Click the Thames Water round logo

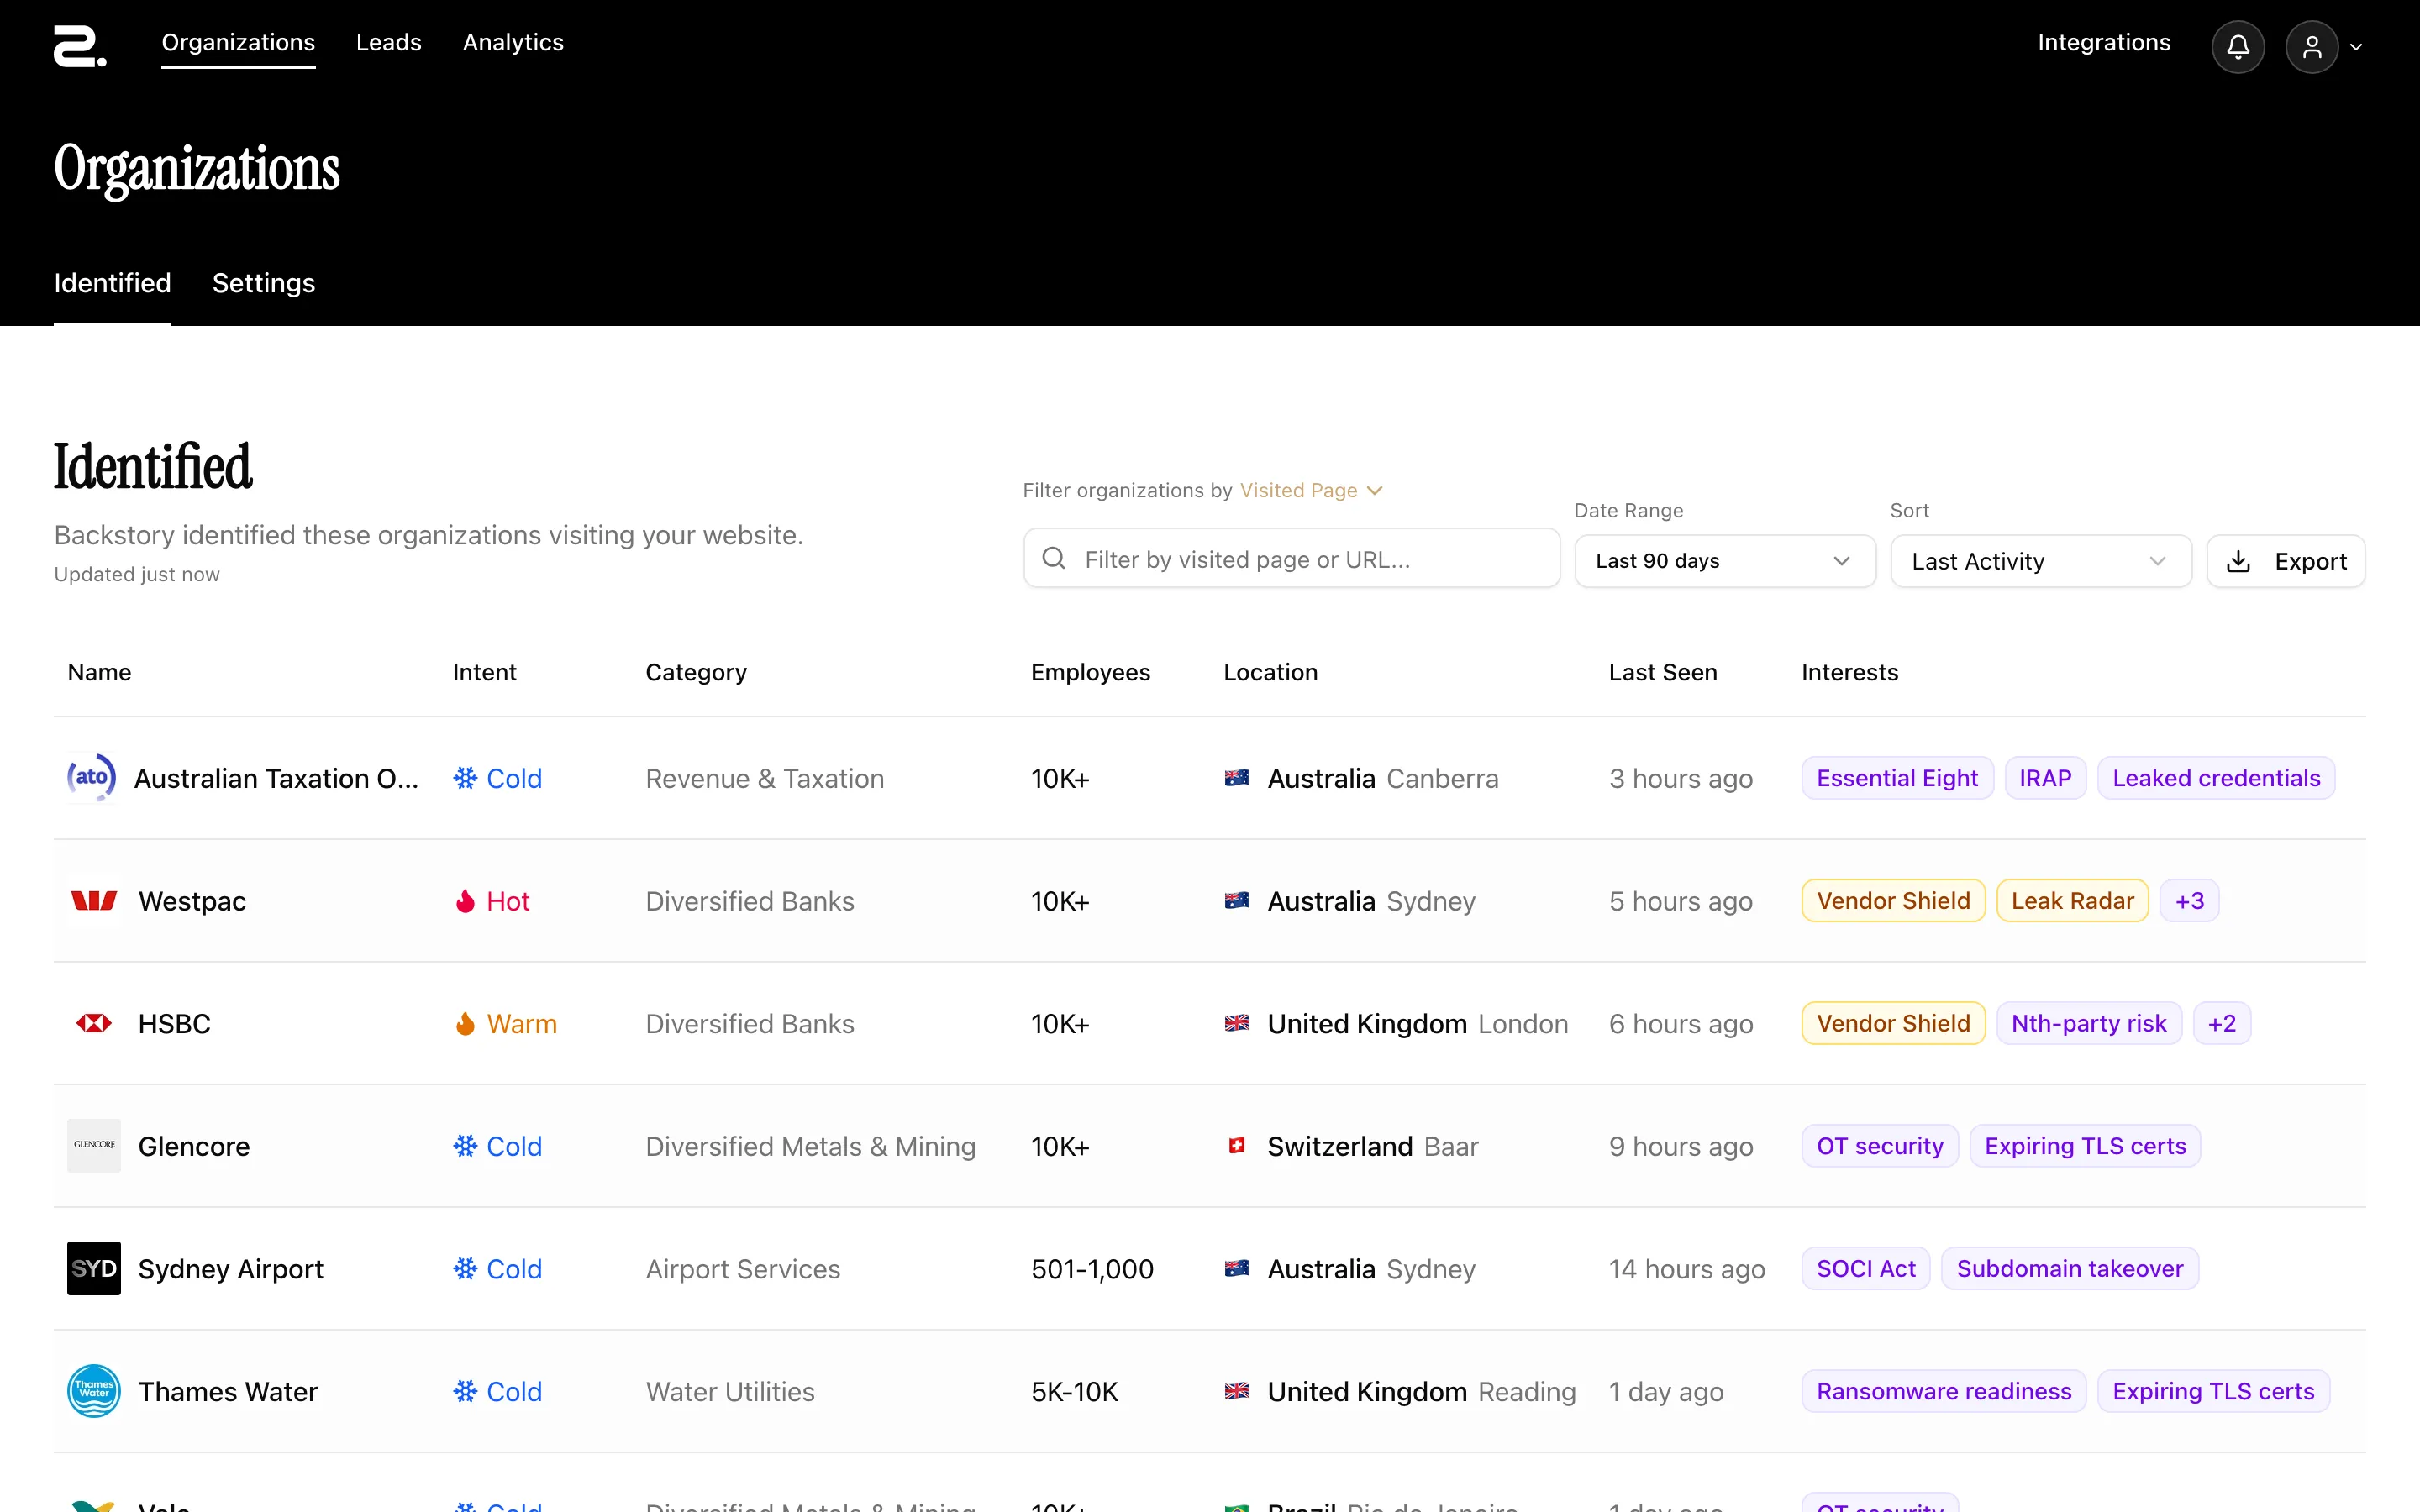pyautogui.click(x=94, y=1391)
